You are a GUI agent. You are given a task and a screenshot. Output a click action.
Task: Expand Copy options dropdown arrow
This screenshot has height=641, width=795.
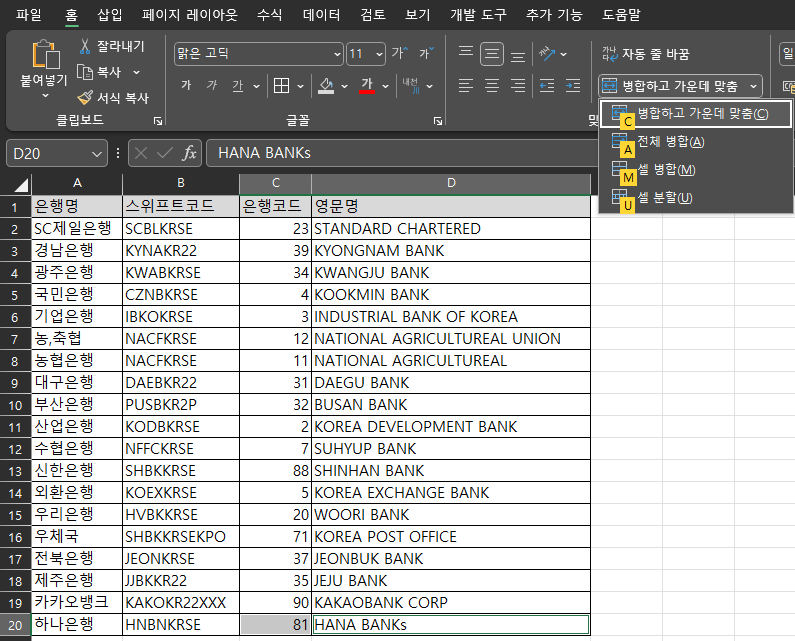tap(136, 73)
